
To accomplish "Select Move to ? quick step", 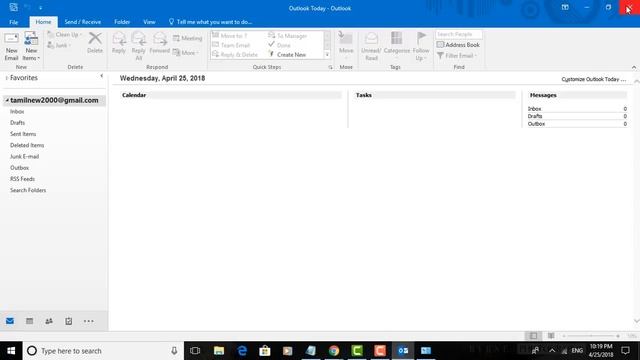I will pos(229,36).
